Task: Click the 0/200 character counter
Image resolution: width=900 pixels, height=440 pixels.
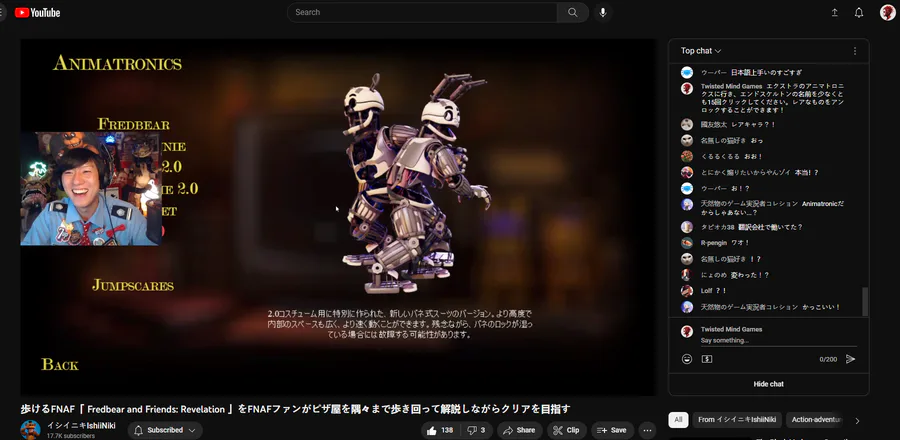Action: 828,359
